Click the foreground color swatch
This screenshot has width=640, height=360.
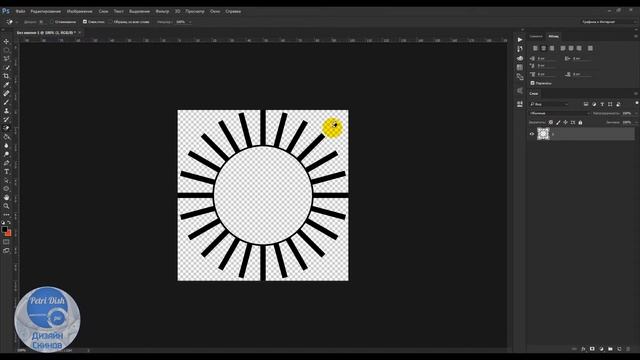click(x=4, y=229)
